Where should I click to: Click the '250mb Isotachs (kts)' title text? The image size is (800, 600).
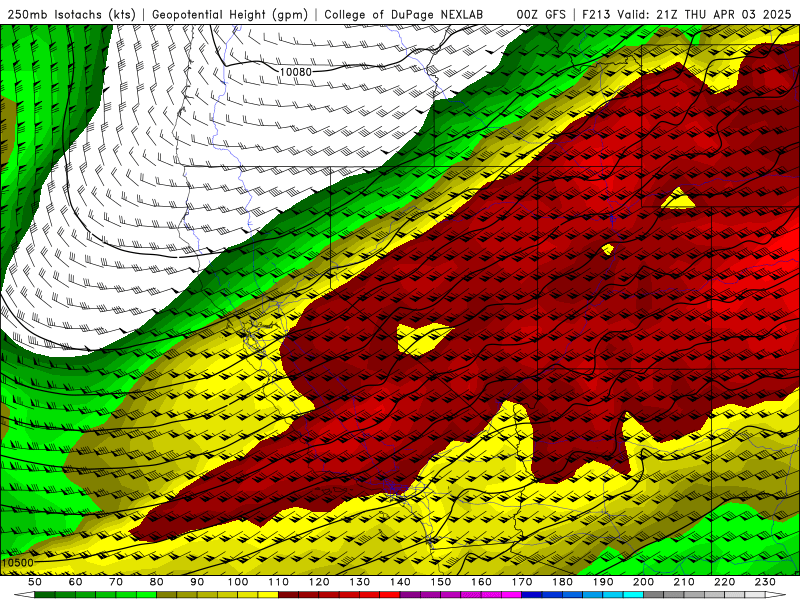pos(71,14)
